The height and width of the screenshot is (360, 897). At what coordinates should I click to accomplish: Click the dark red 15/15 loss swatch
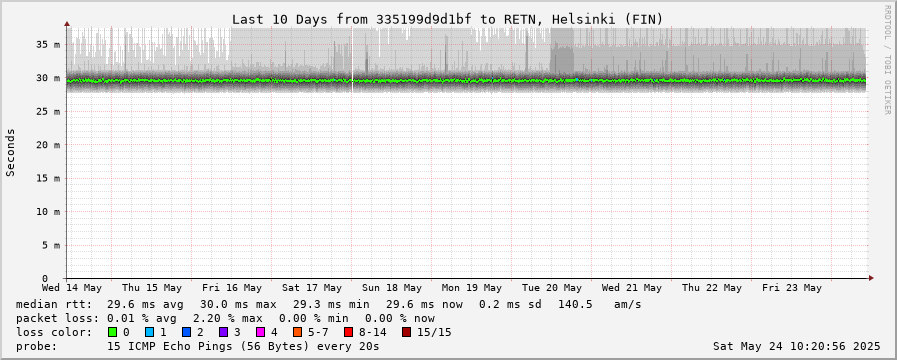point(406,332)
